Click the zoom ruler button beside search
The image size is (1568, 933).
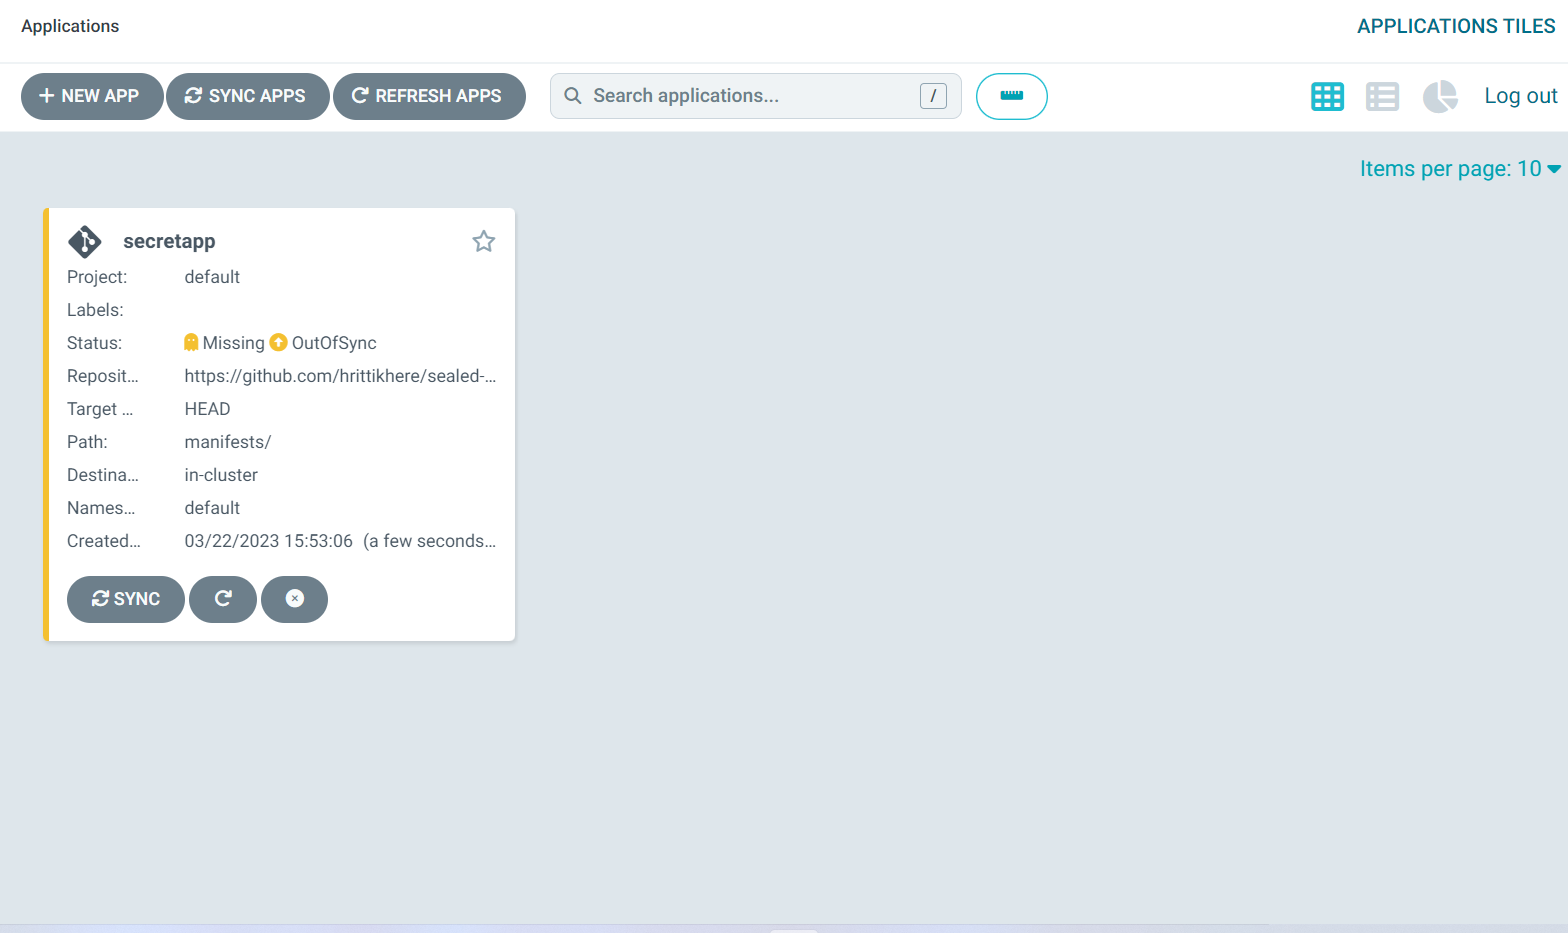point(1012,96)
